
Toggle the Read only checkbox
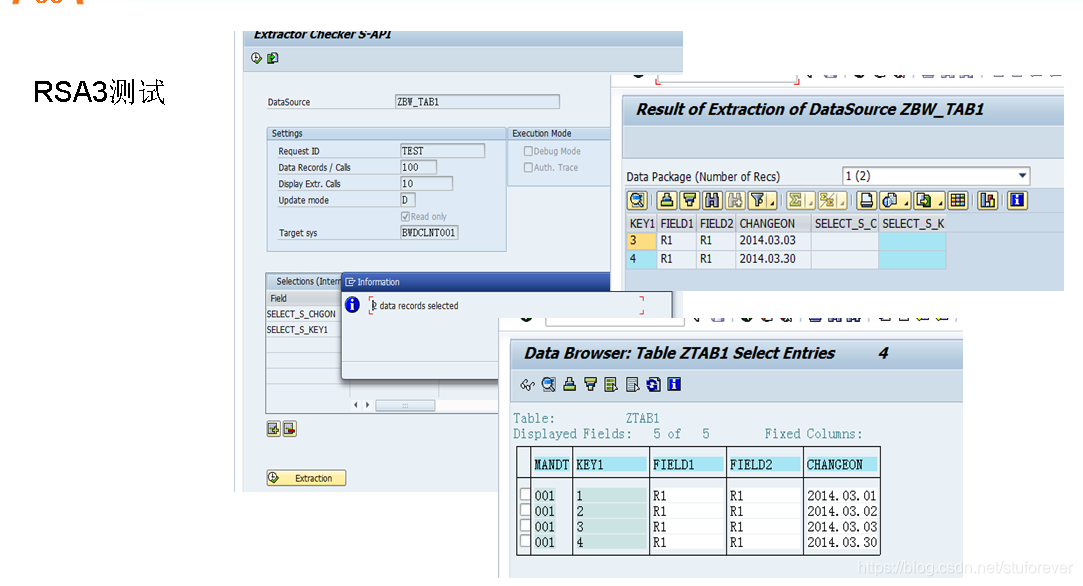[x=405, y=216]
